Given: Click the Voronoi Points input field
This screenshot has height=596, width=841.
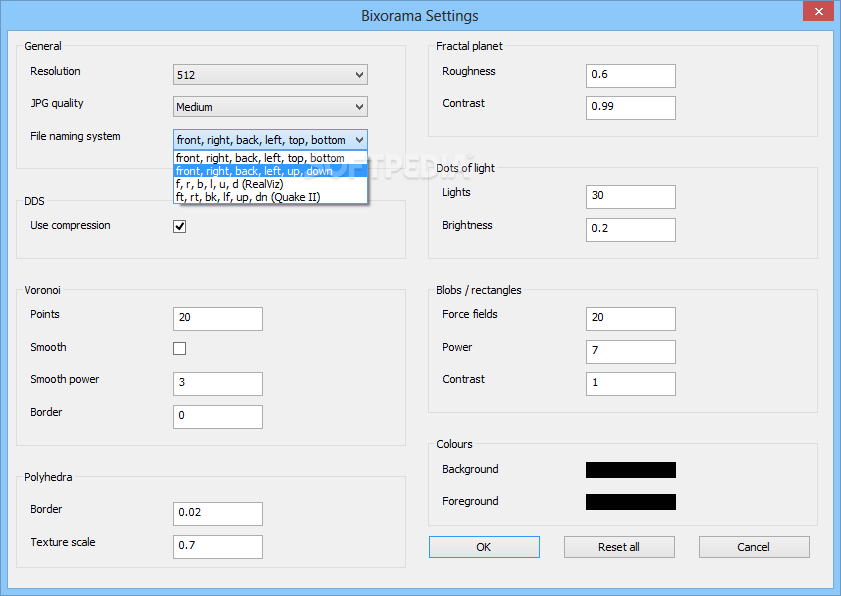Looking at the screenshot, I should coord(218,319).
